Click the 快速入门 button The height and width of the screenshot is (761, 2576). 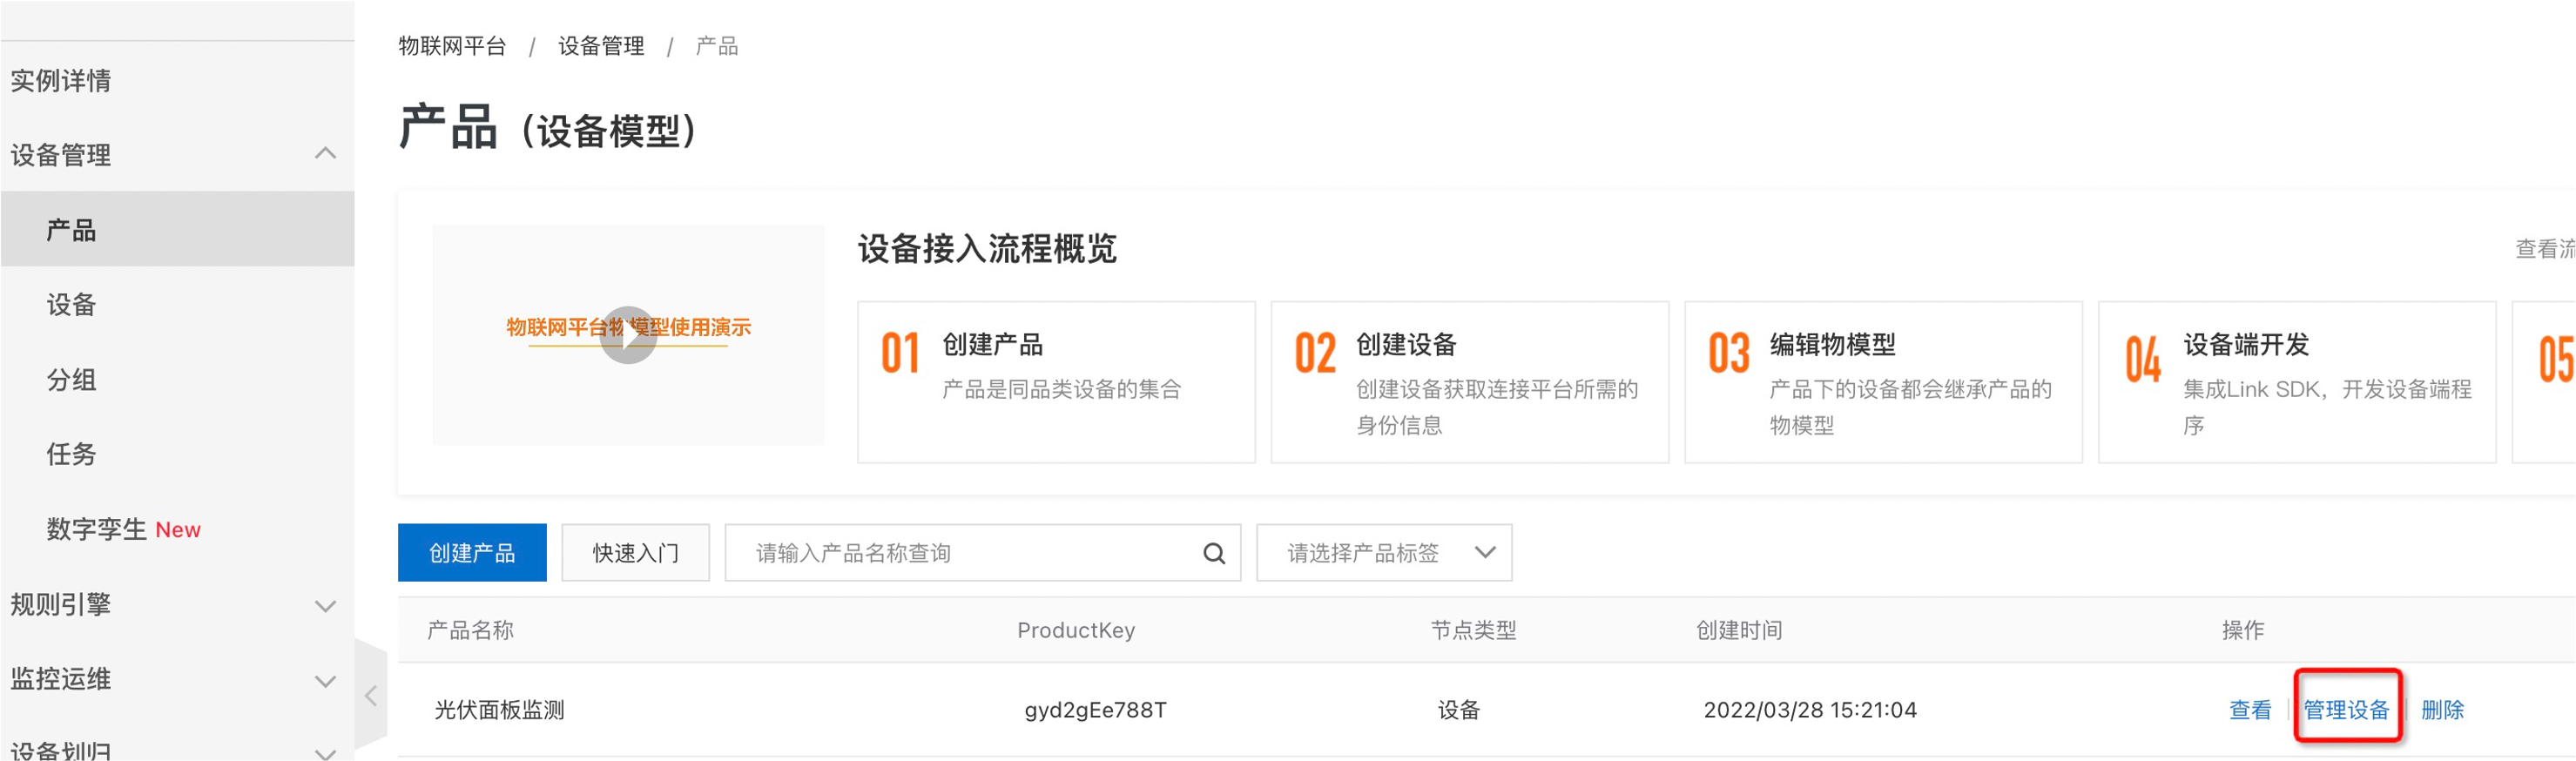click(636, 553)
